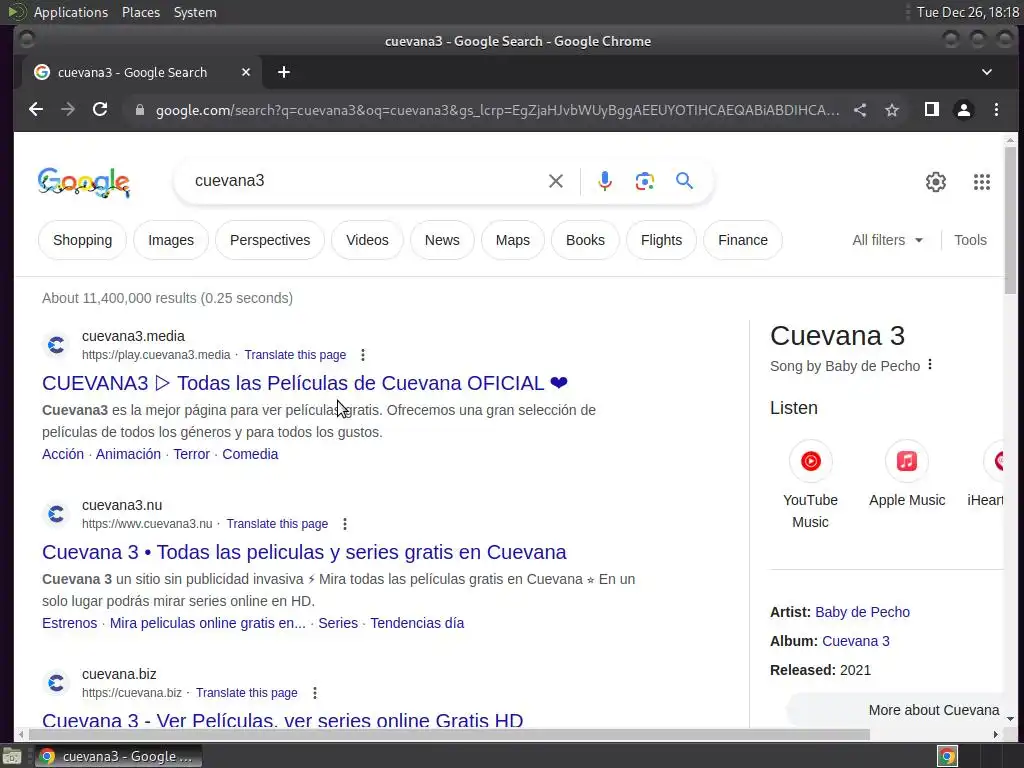Open the Chrome side panel
Image resolution: width=1024 pixels, height=768 pixels.
point(932,110)
